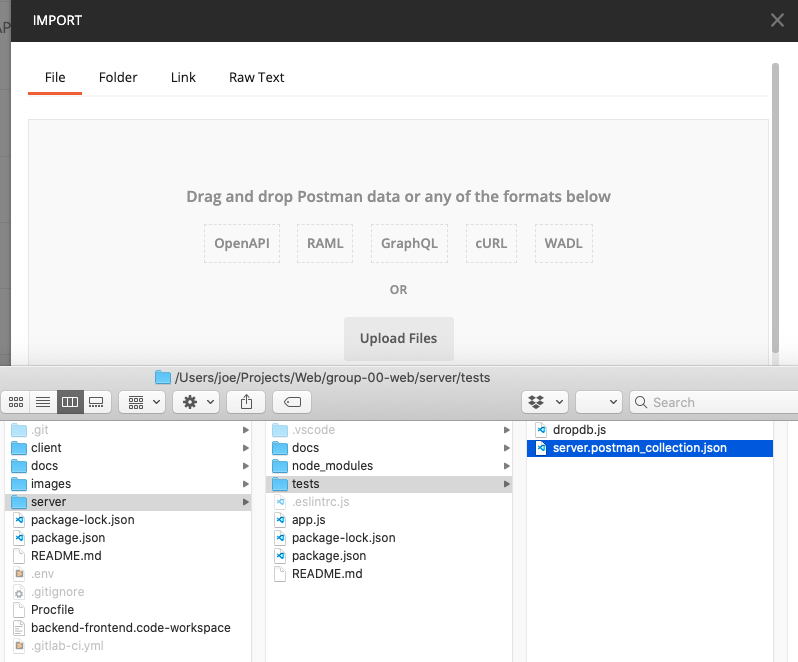Click the WADL format box
The image size is (798, 662).
coord(563,243)
